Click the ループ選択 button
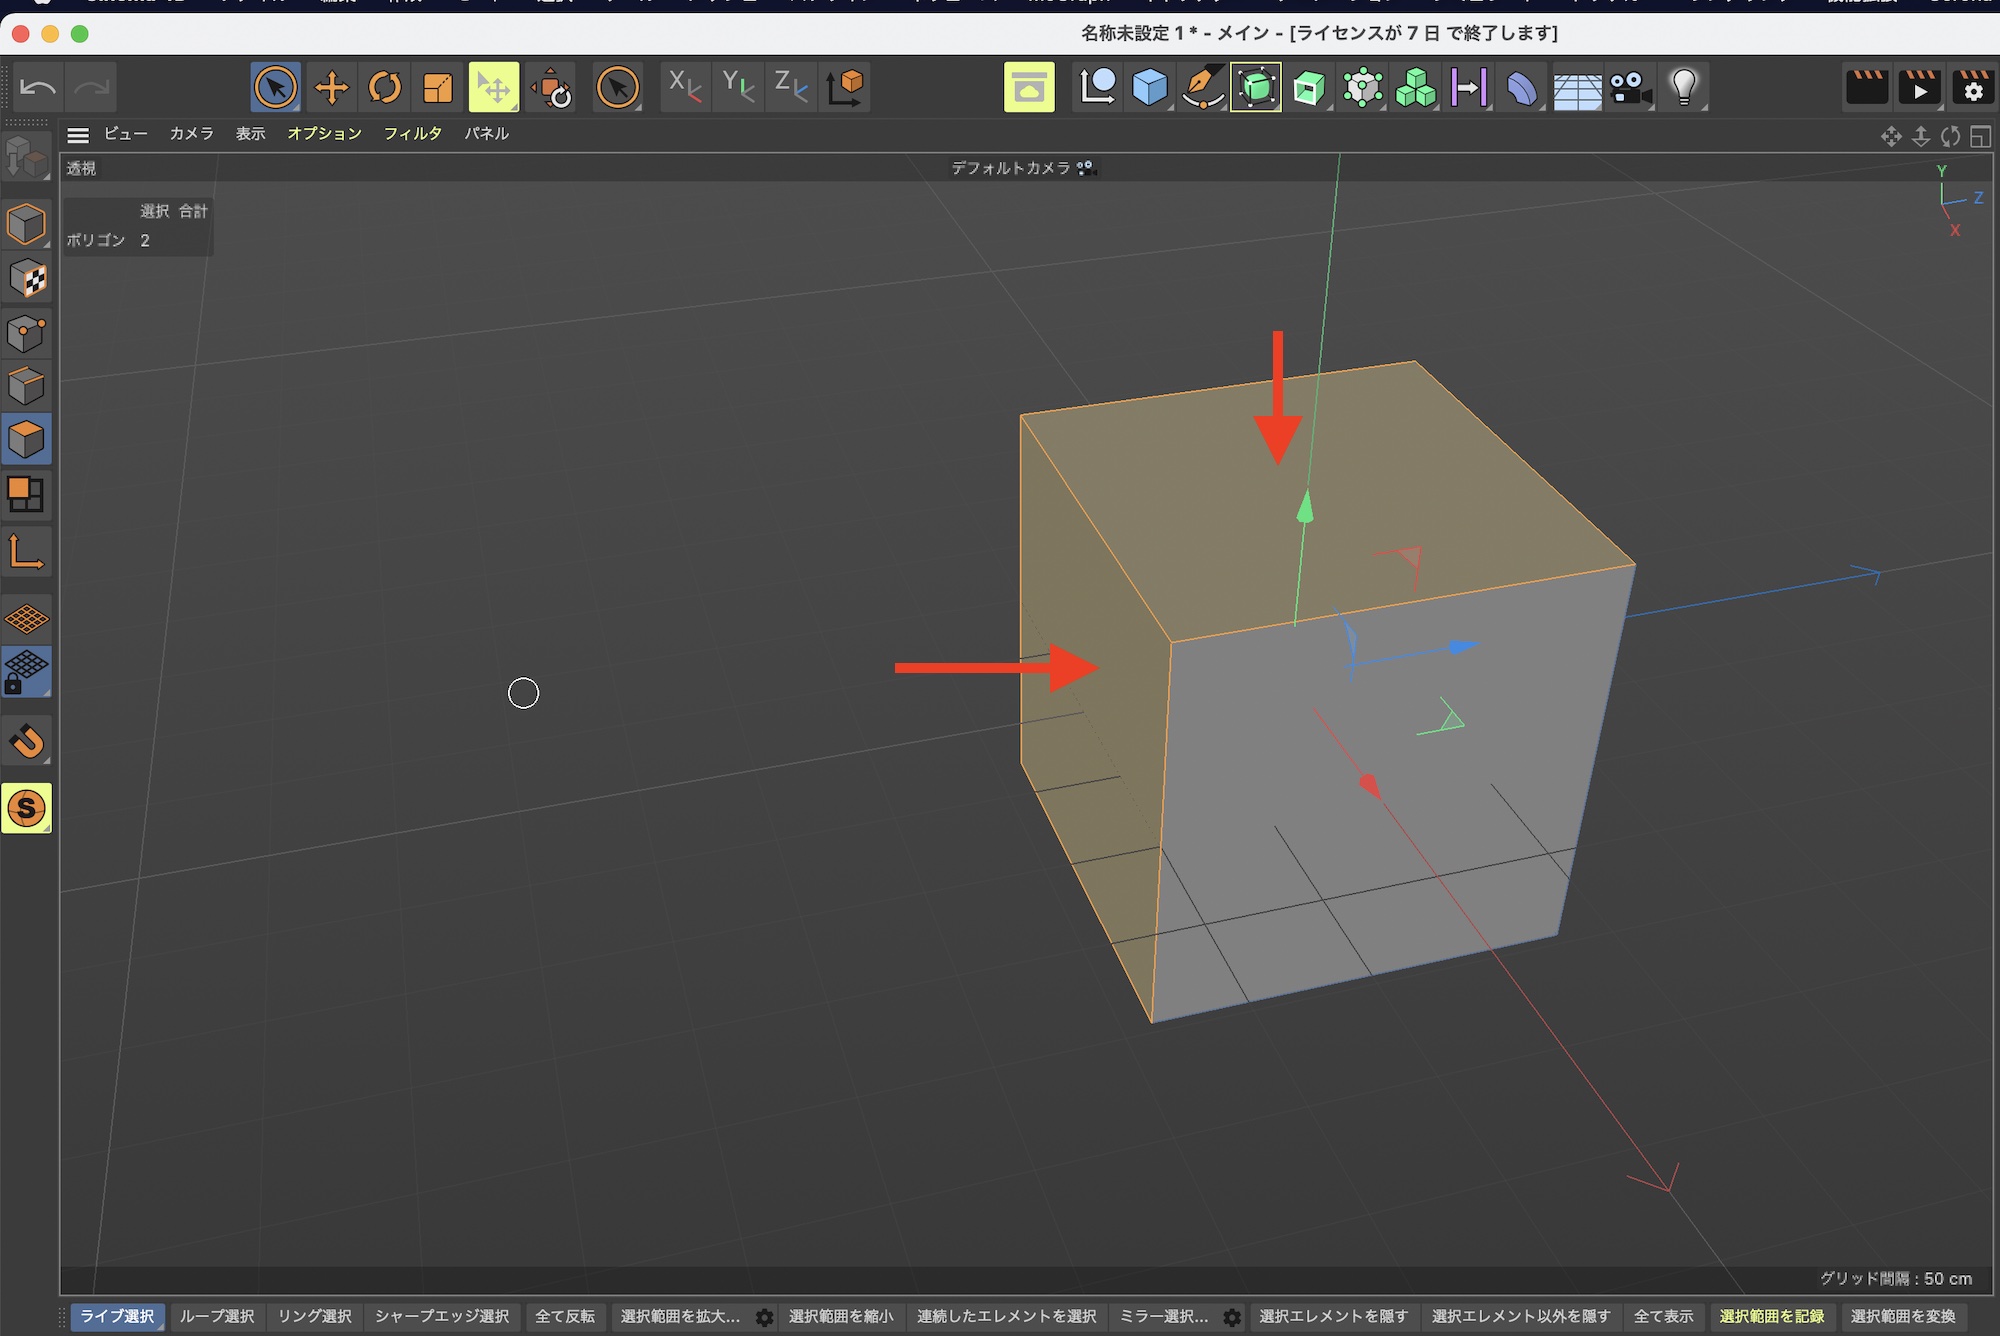2000x1336 pixels. (x=217, y=1316)
